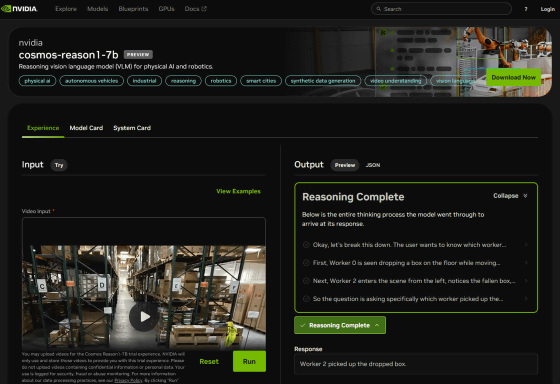Screen dimensions: 560x384
Task: Select the autonomous vehicles tag
Action: click(91, 81)
